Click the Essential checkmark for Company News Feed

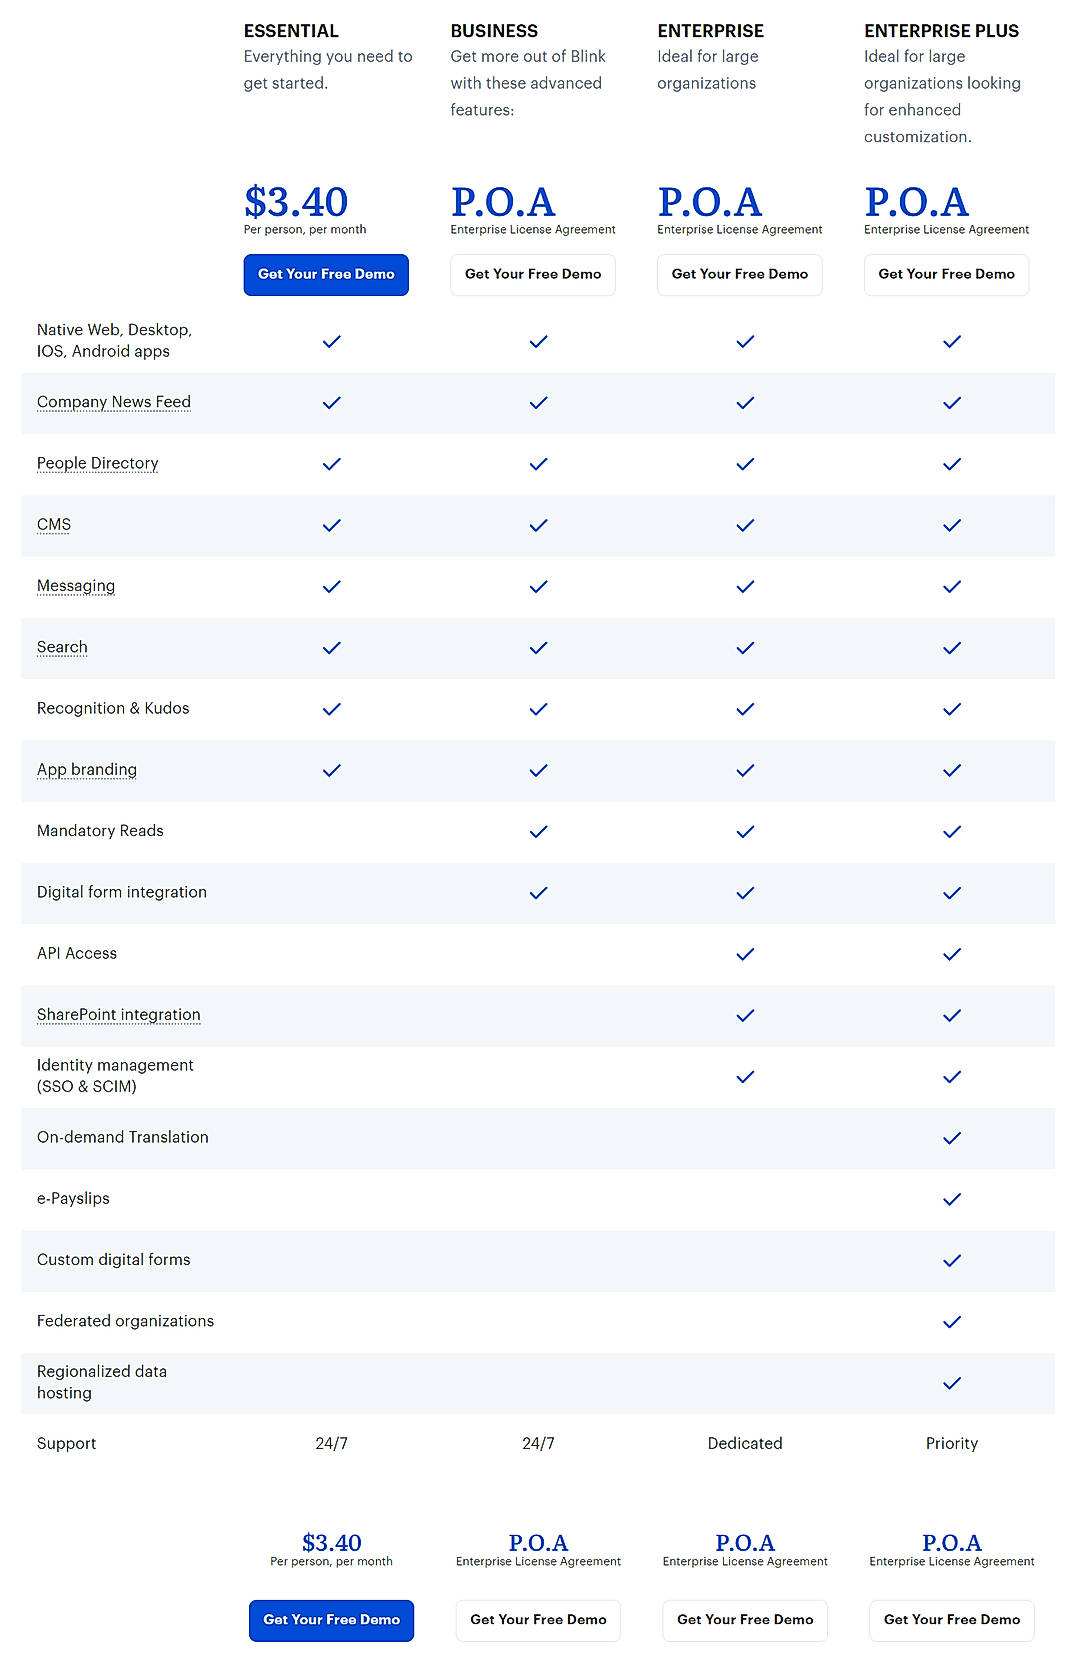pyautogui.click(x=330, y=403)
